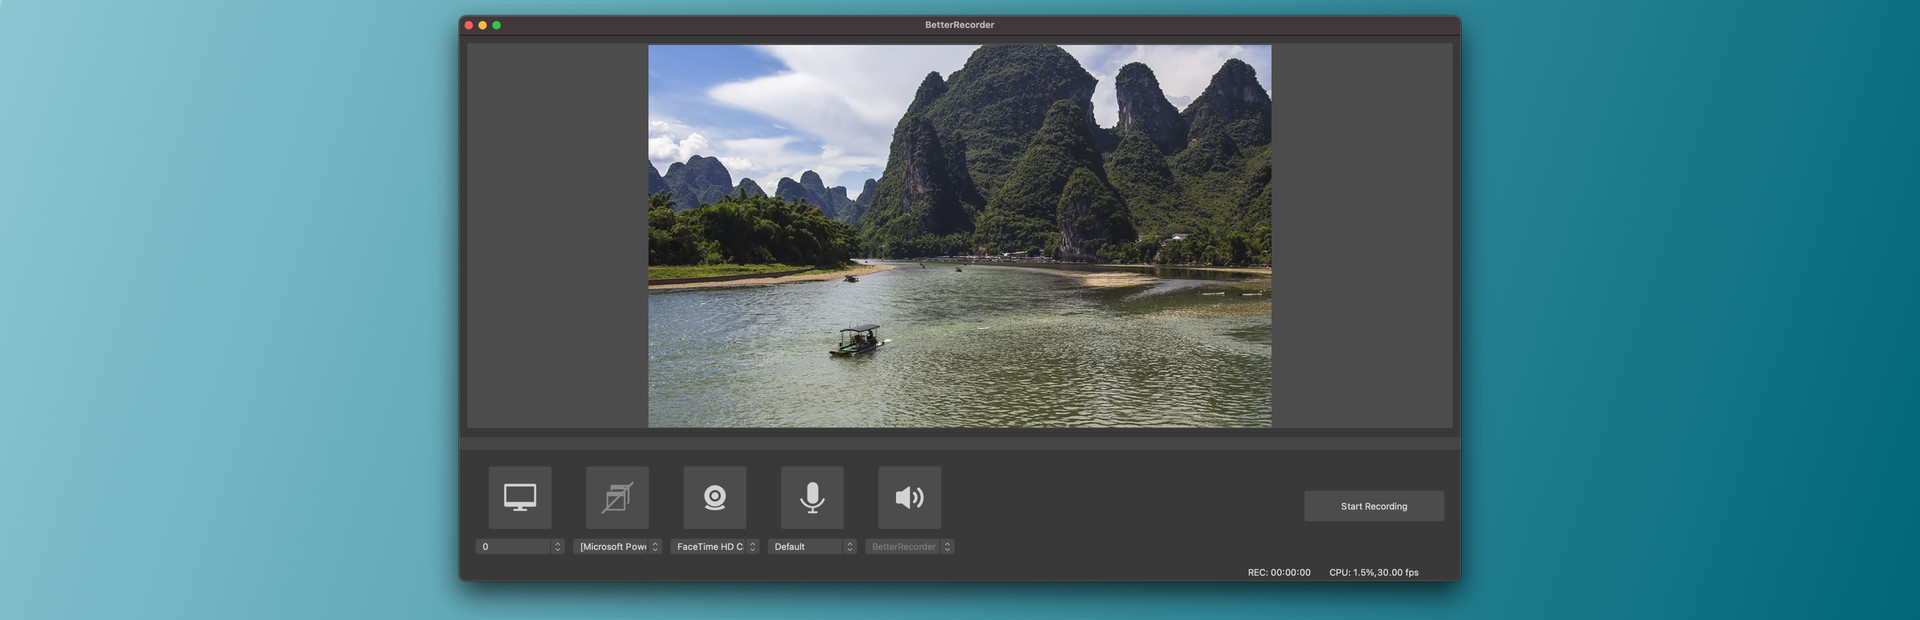The height and width of the screenshot is (620, 1920).
Task: Click the recording preview landscape image
Action: point(960,236)
